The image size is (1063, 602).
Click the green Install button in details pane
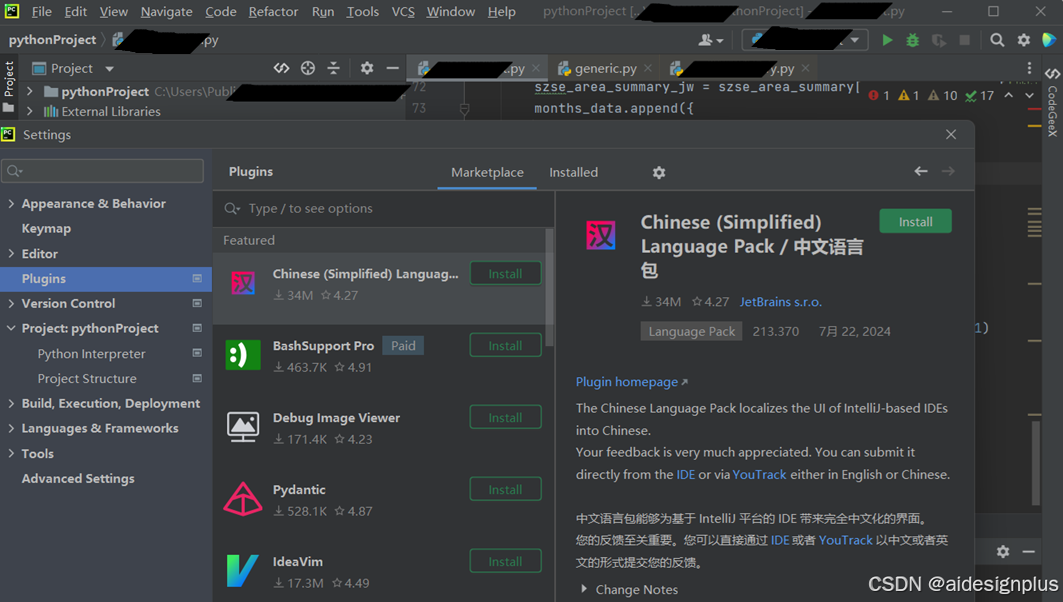pos(915,222)
